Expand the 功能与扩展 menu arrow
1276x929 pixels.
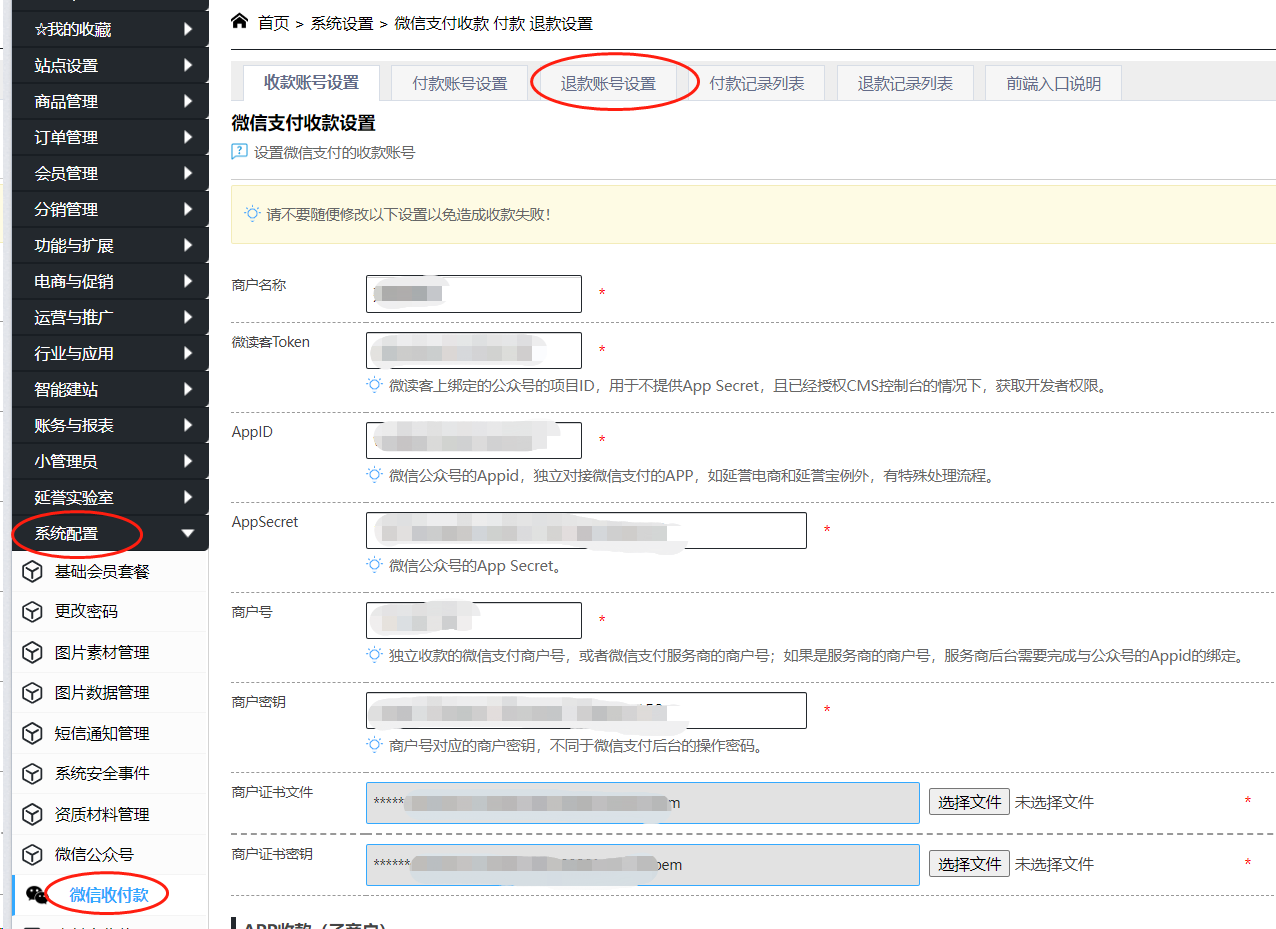click(x=188, y=245)
